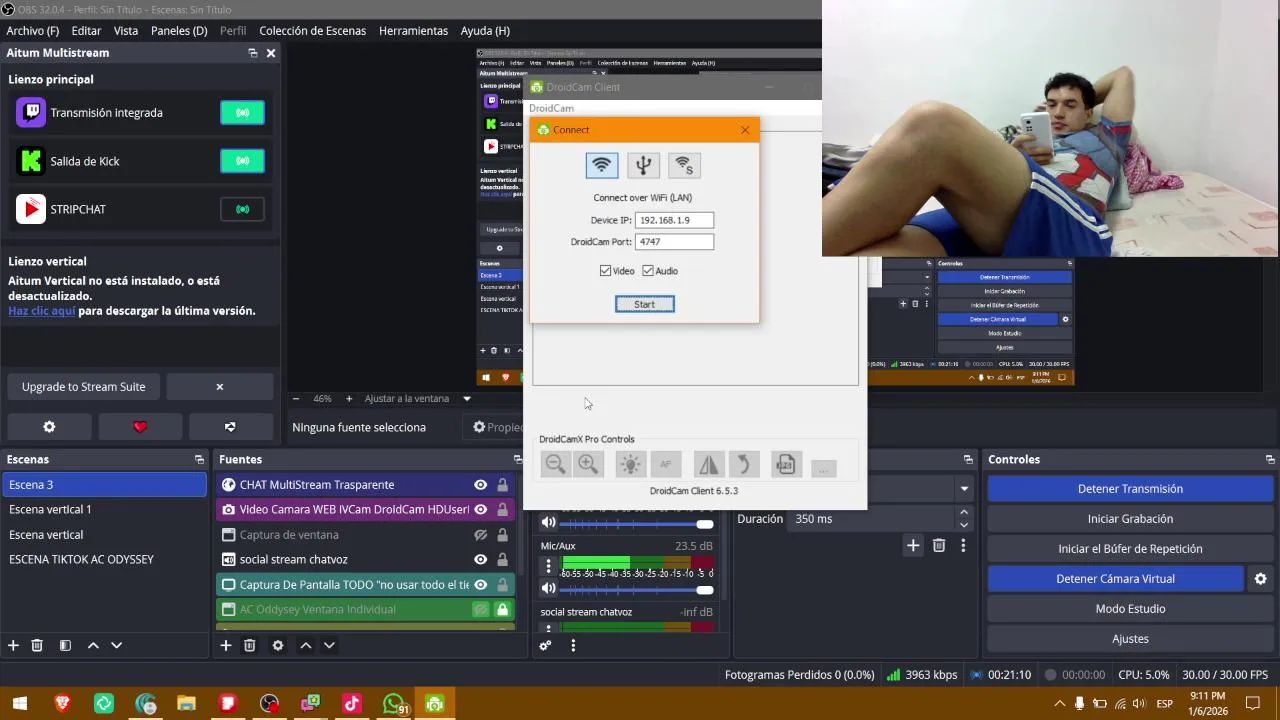1280x720 pixels.
Task: Delete selected scene with trash icon
Action: pos(37,646)
